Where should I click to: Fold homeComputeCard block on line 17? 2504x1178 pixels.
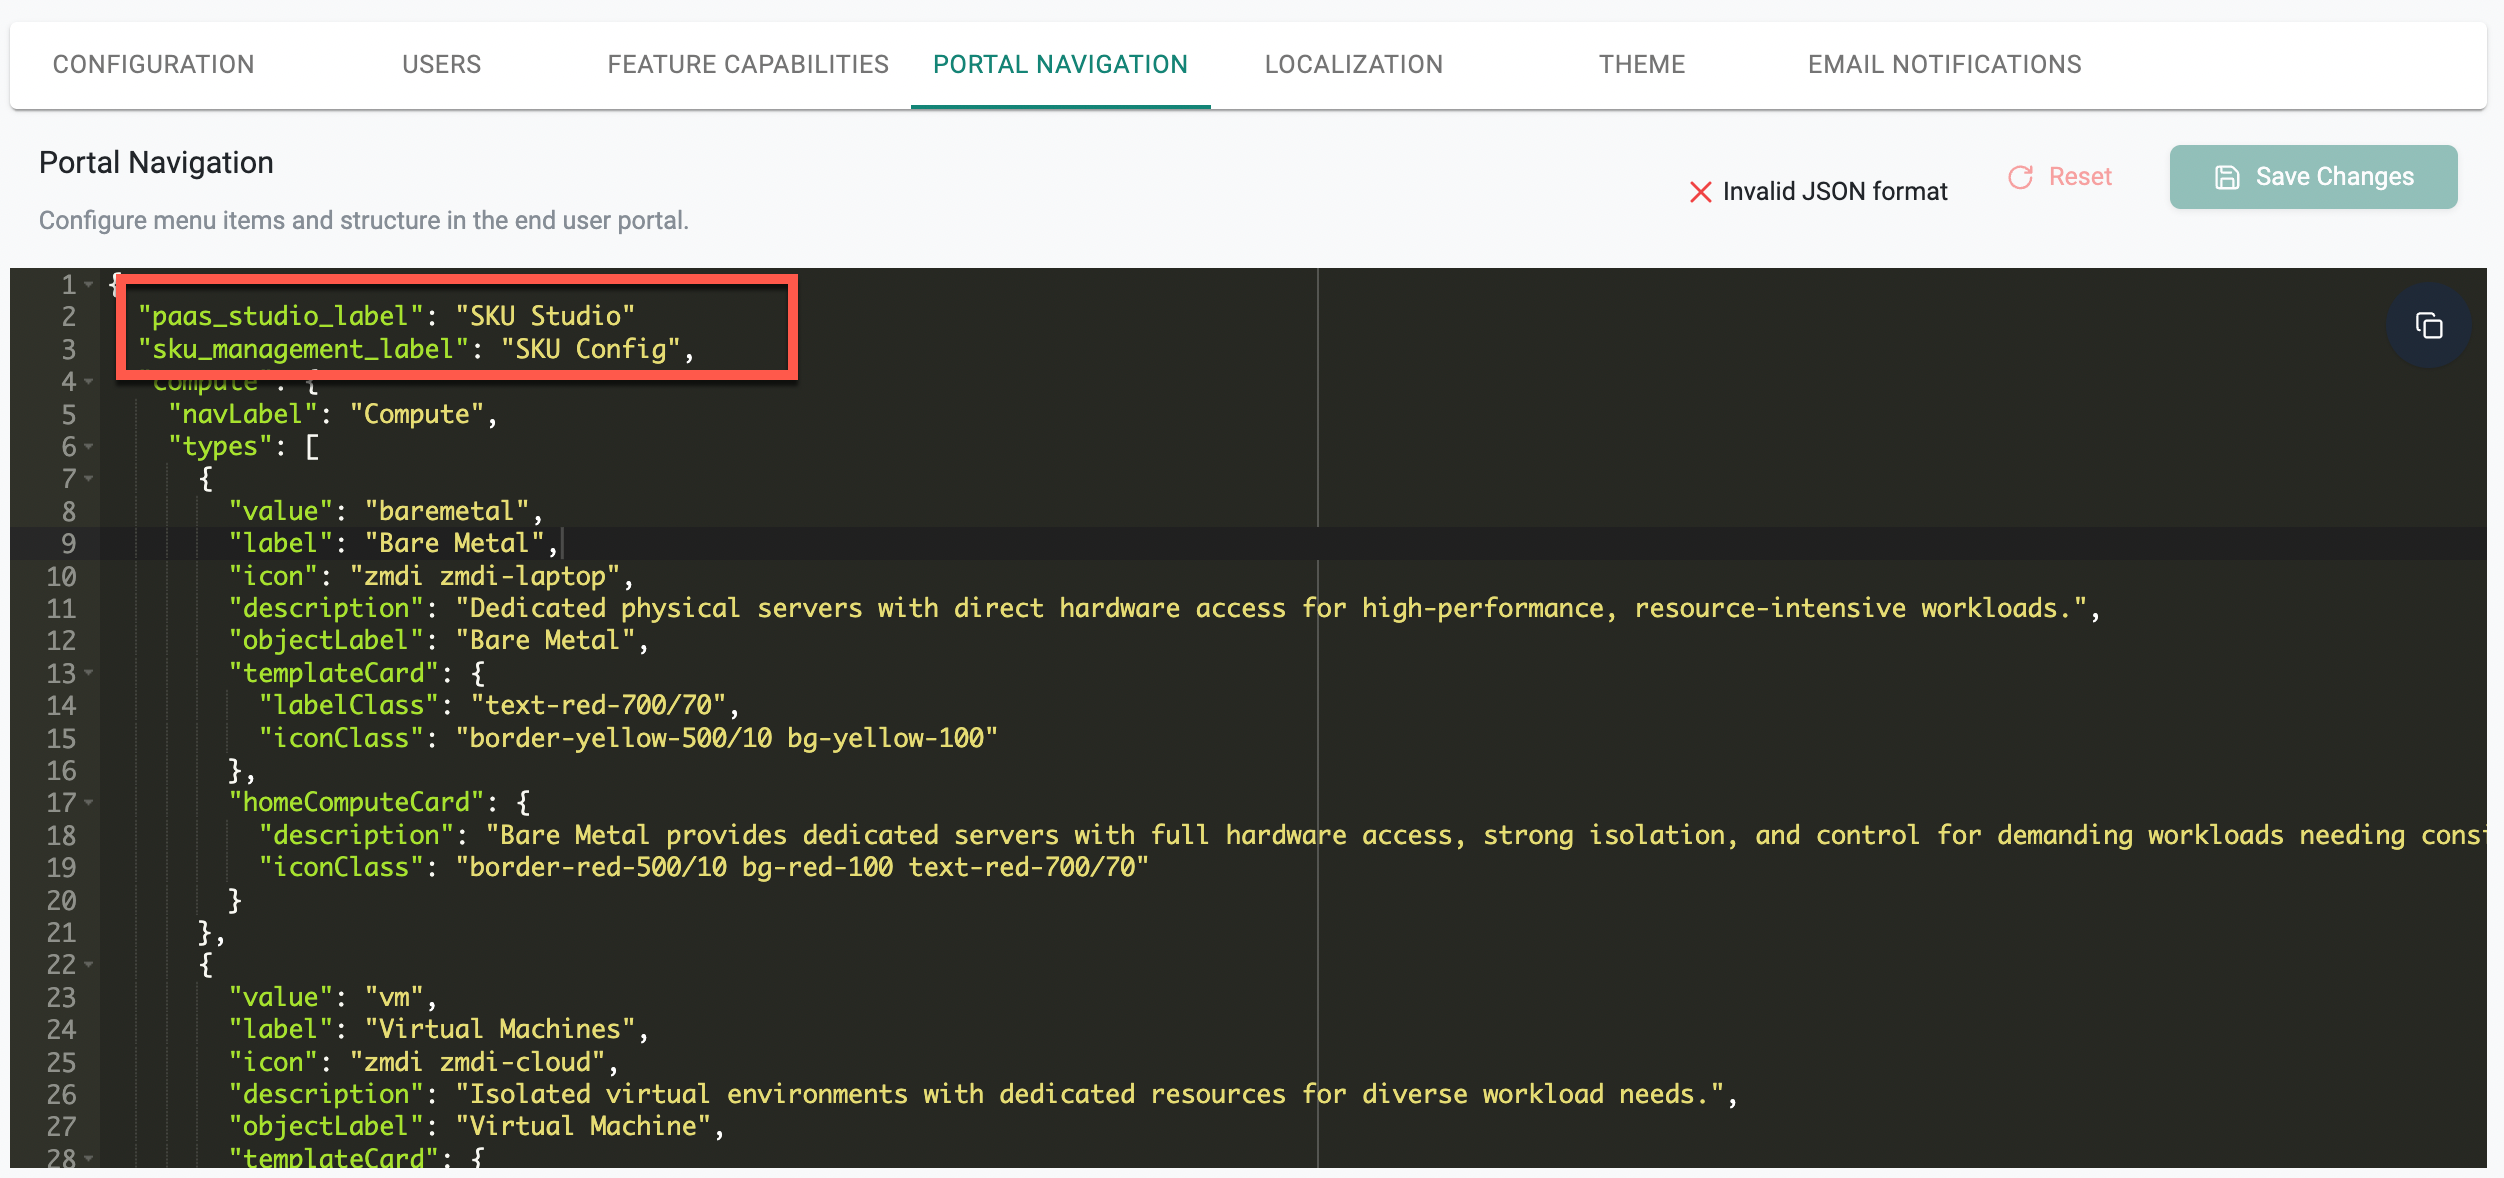pos(89,802)
